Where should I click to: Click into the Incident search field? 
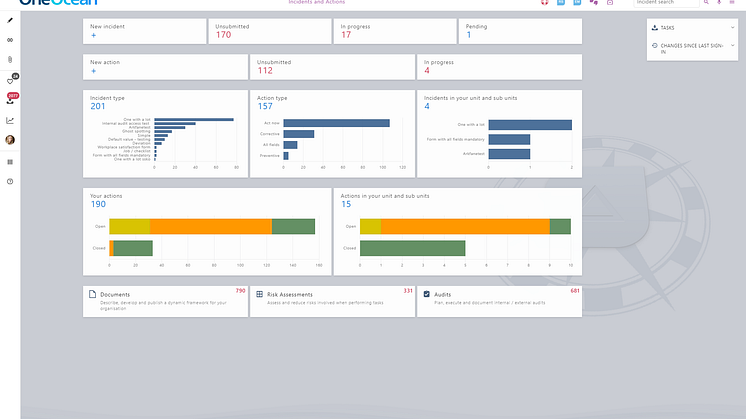(667, 3)
